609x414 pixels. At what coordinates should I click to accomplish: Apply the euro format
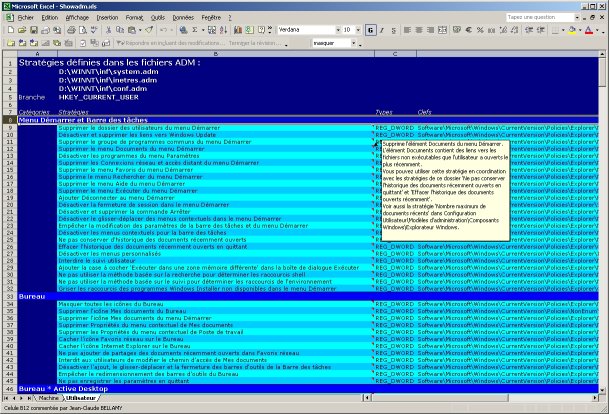pos(468,30)
